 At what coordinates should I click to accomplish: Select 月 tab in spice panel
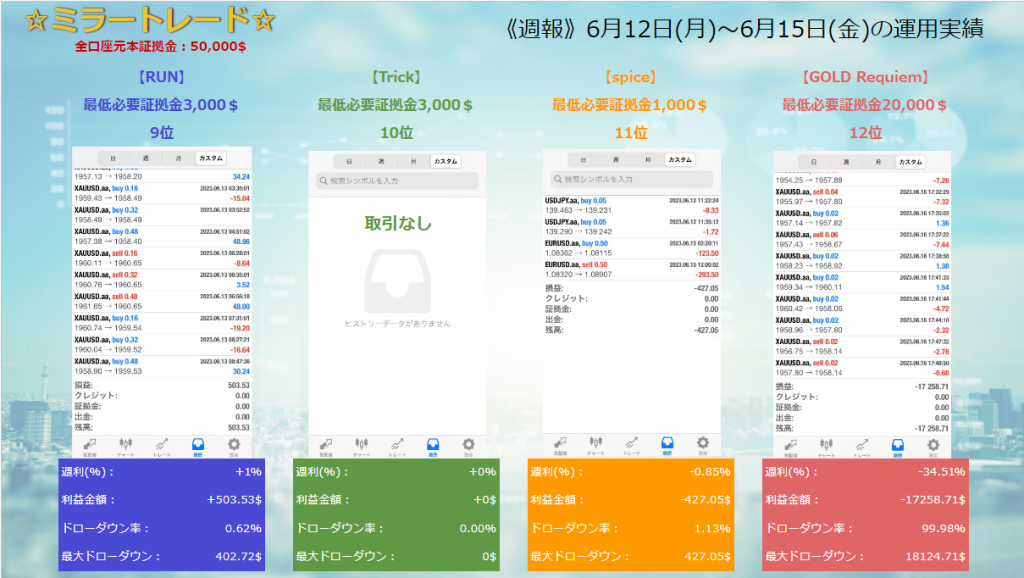[x=648, y=160]
